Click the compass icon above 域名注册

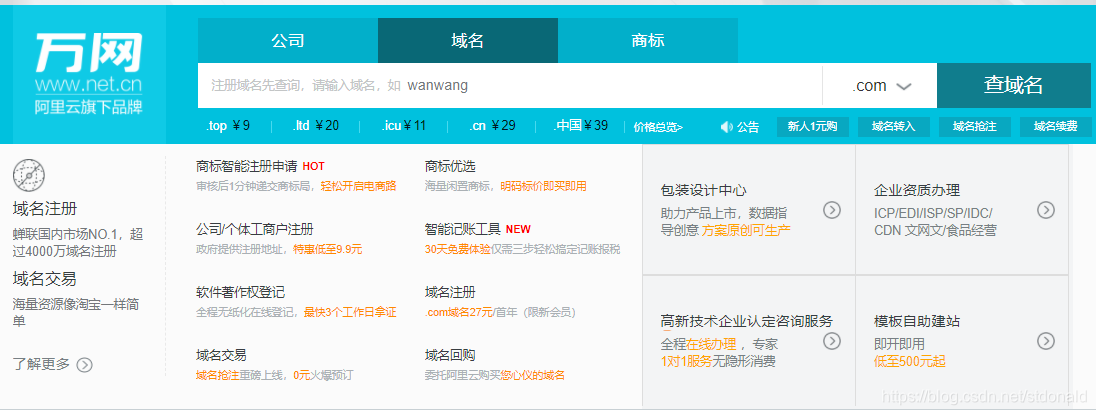29,175
